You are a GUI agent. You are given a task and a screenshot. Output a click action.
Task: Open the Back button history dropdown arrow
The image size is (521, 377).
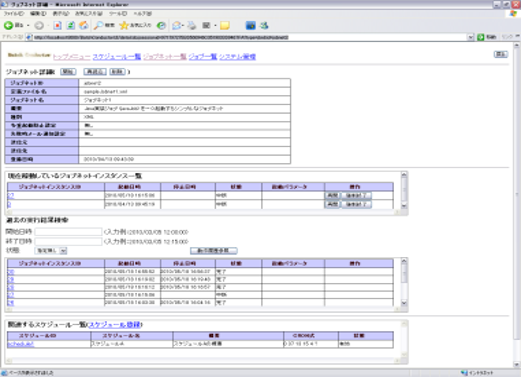(28, 26)
